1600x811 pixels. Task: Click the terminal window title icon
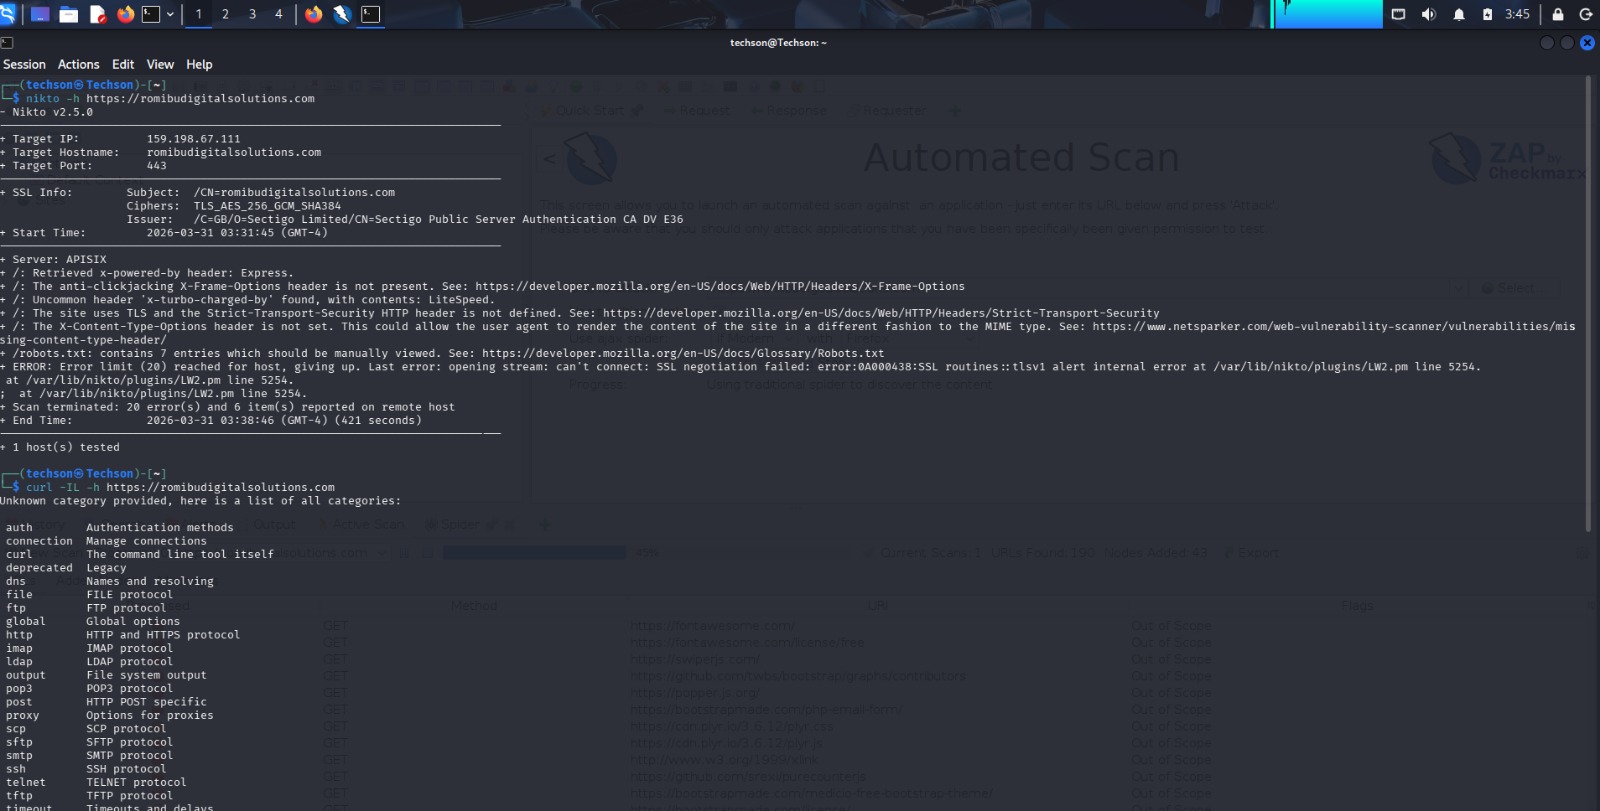[7, 43]
